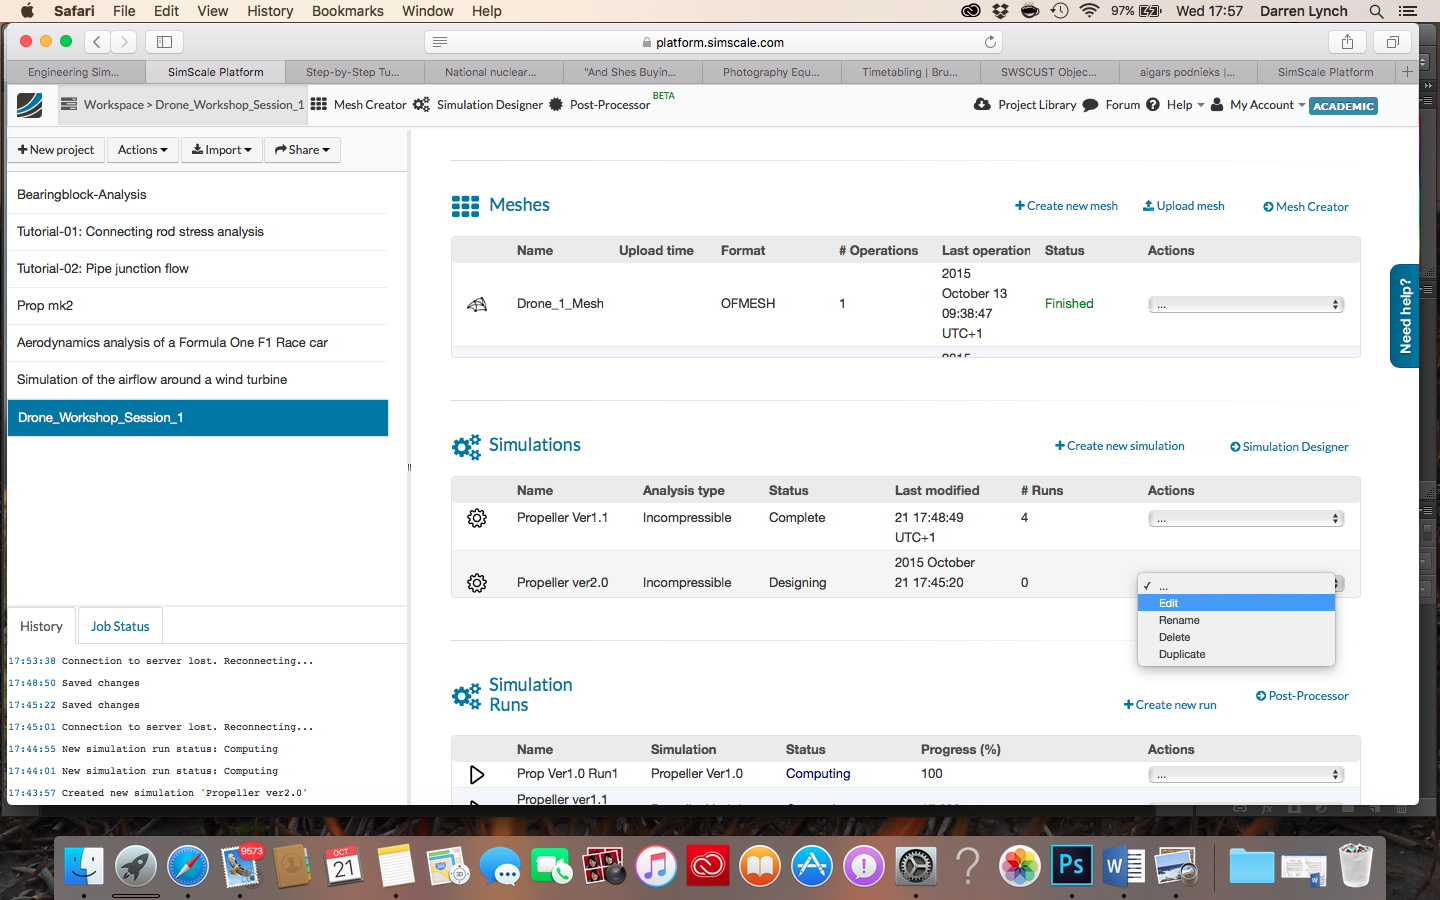Show all tabs with the tab overview icon
This screenshot has height=900, width=1440.
point(1392,42)
